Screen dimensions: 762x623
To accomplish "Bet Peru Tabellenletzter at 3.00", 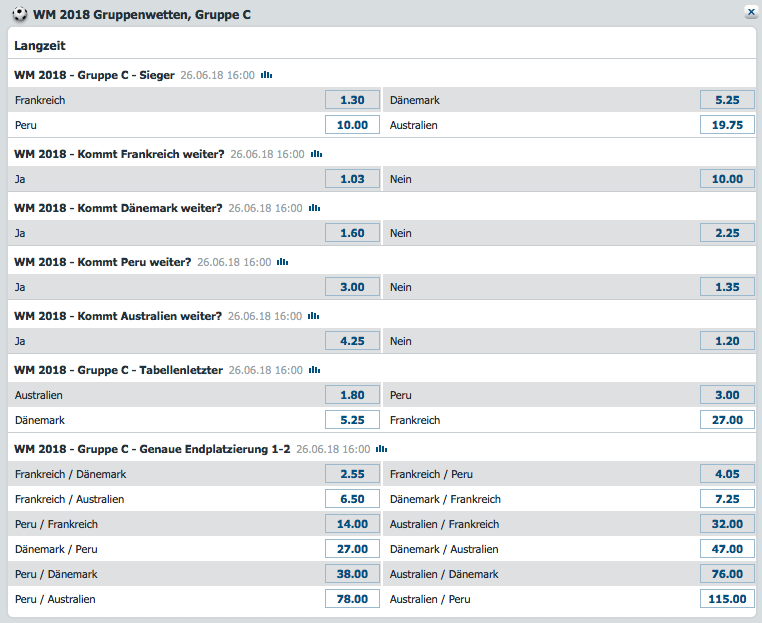I will pos(727,395).
